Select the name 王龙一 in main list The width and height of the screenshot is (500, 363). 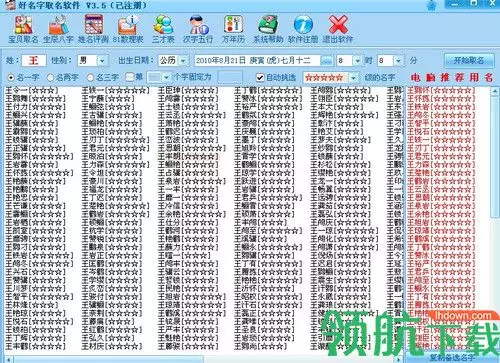coord(340,181)
